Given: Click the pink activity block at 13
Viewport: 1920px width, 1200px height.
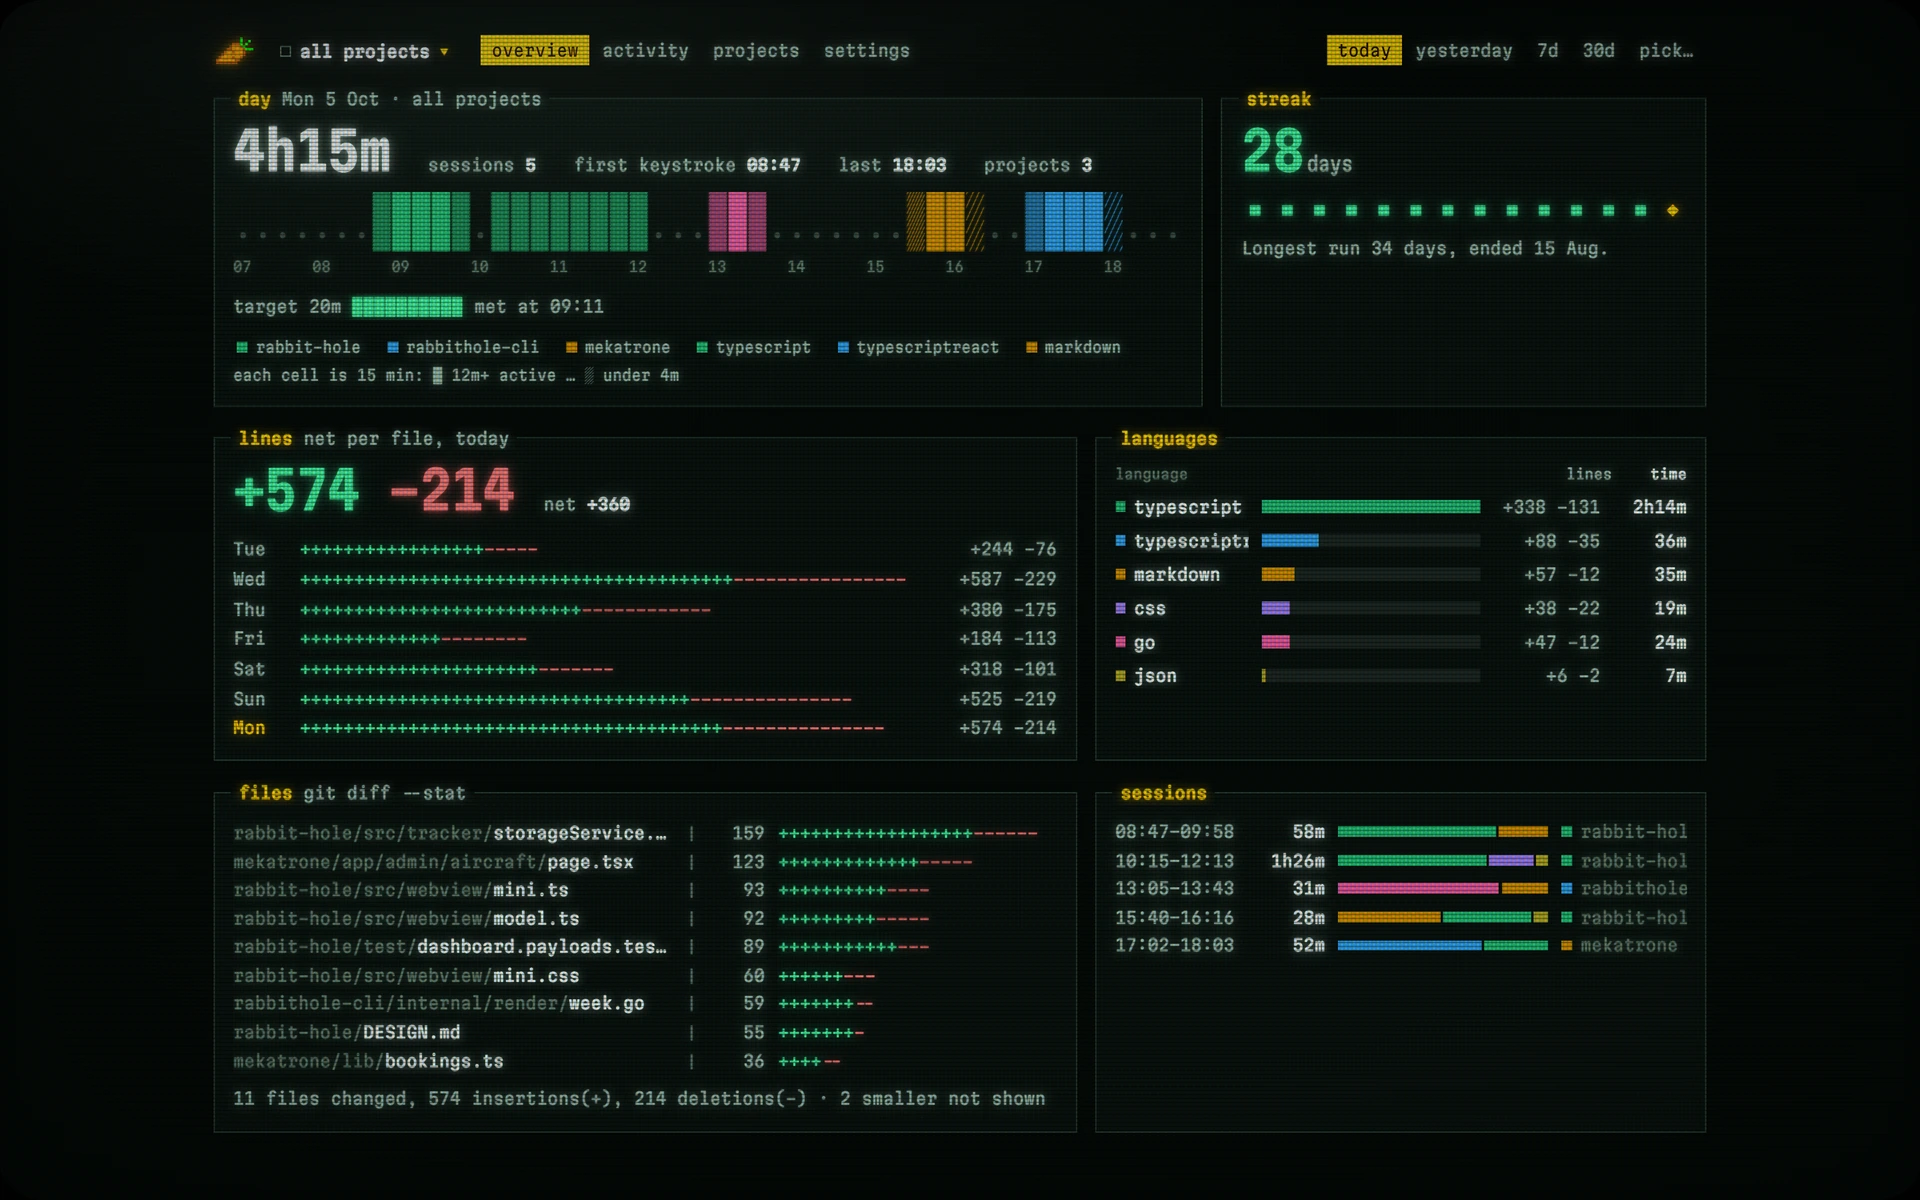Looking at the screenshot, I should (737, 221).
